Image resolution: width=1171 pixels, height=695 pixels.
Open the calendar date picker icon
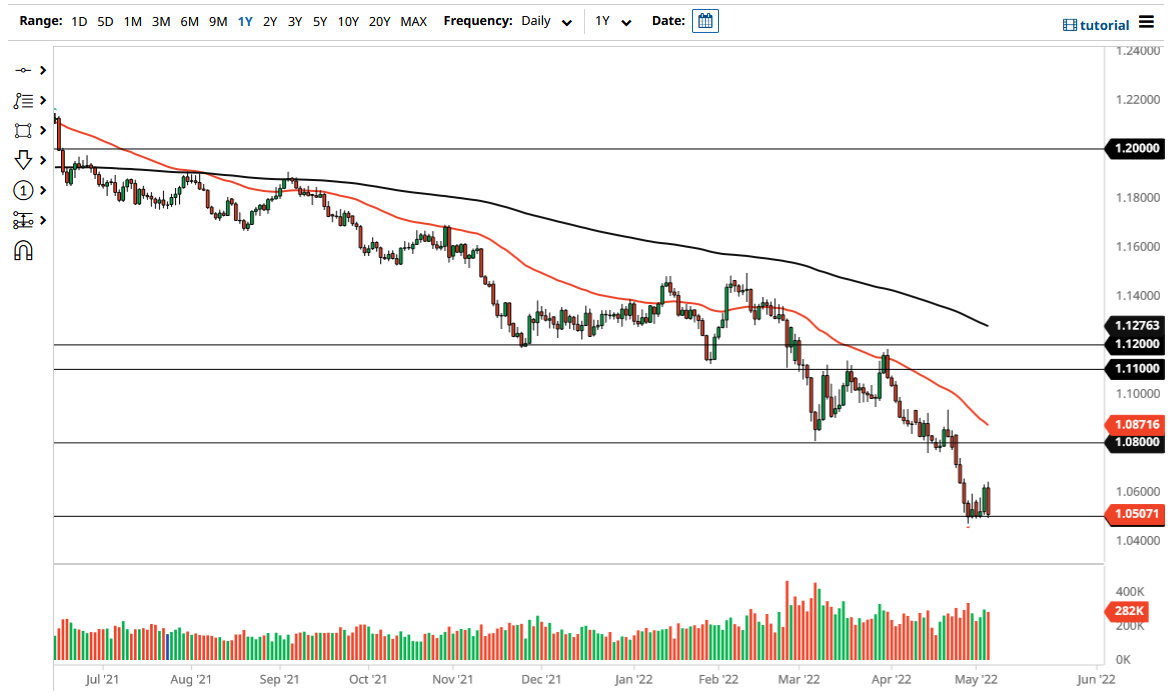point(706,20)
